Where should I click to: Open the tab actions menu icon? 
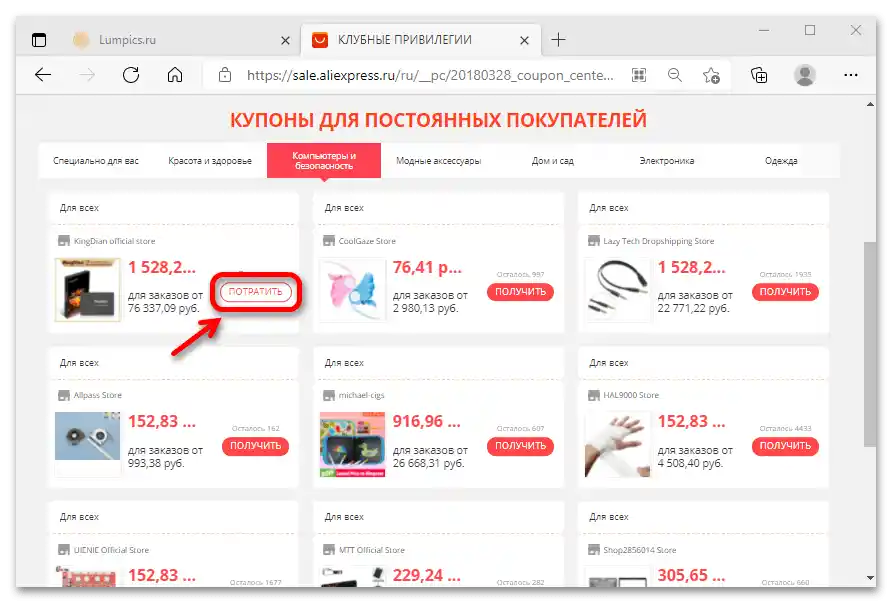click(39, 40)
